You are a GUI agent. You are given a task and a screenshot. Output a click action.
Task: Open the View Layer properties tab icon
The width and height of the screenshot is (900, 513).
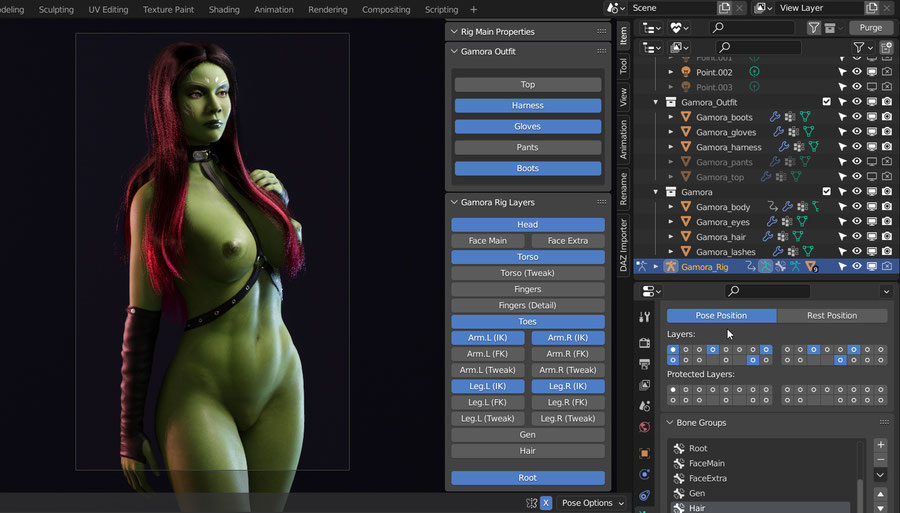click(x=645, y=384)
